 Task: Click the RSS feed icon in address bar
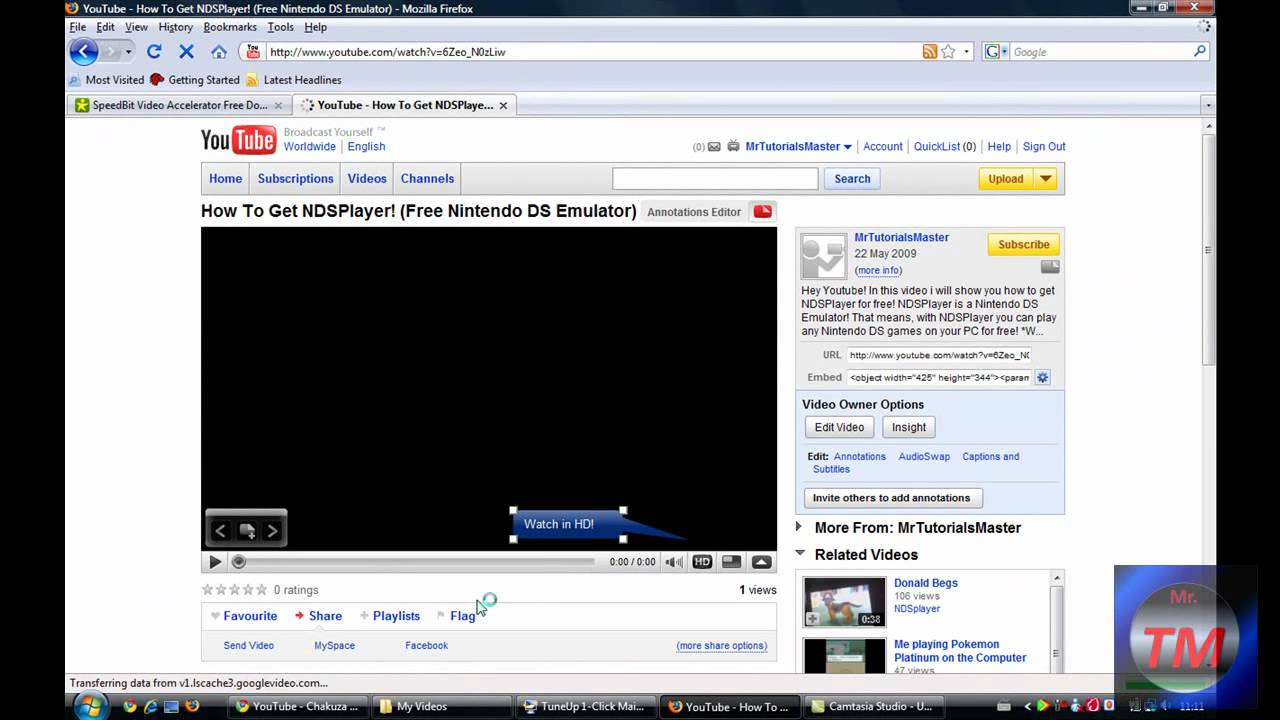[930, 51]
